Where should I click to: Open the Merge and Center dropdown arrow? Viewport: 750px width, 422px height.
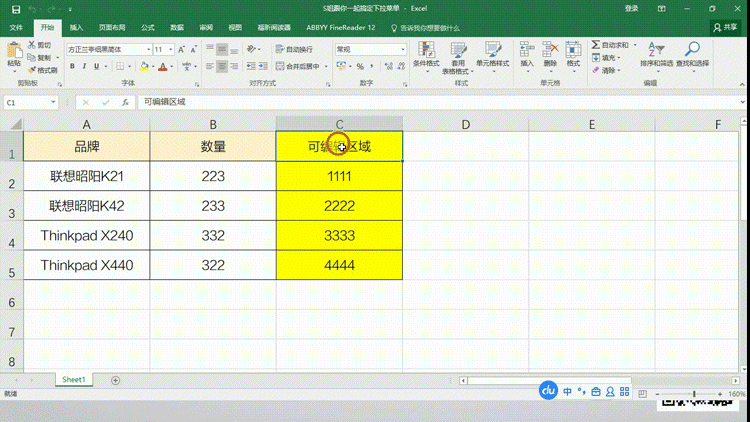[x=326, y=67]
